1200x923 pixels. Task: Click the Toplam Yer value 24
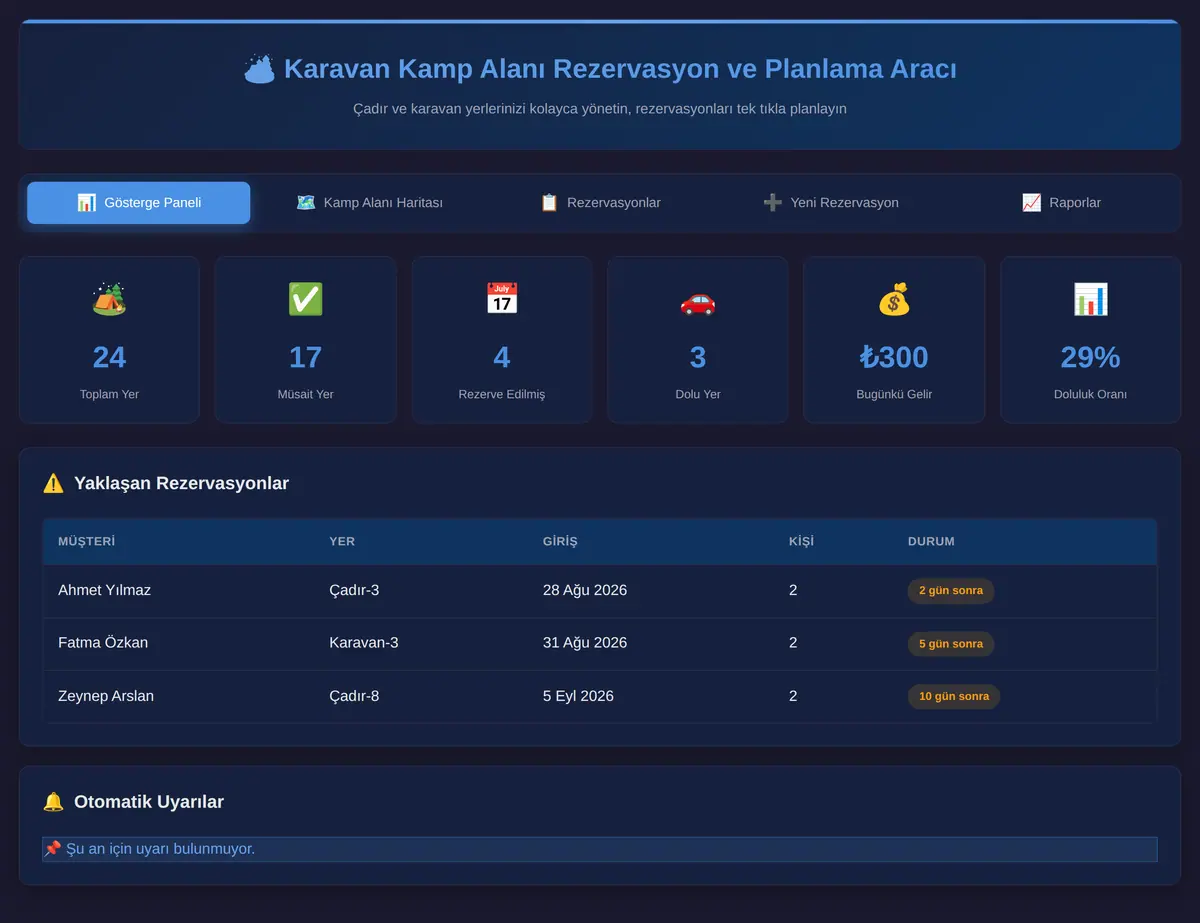tap(109, 357)
